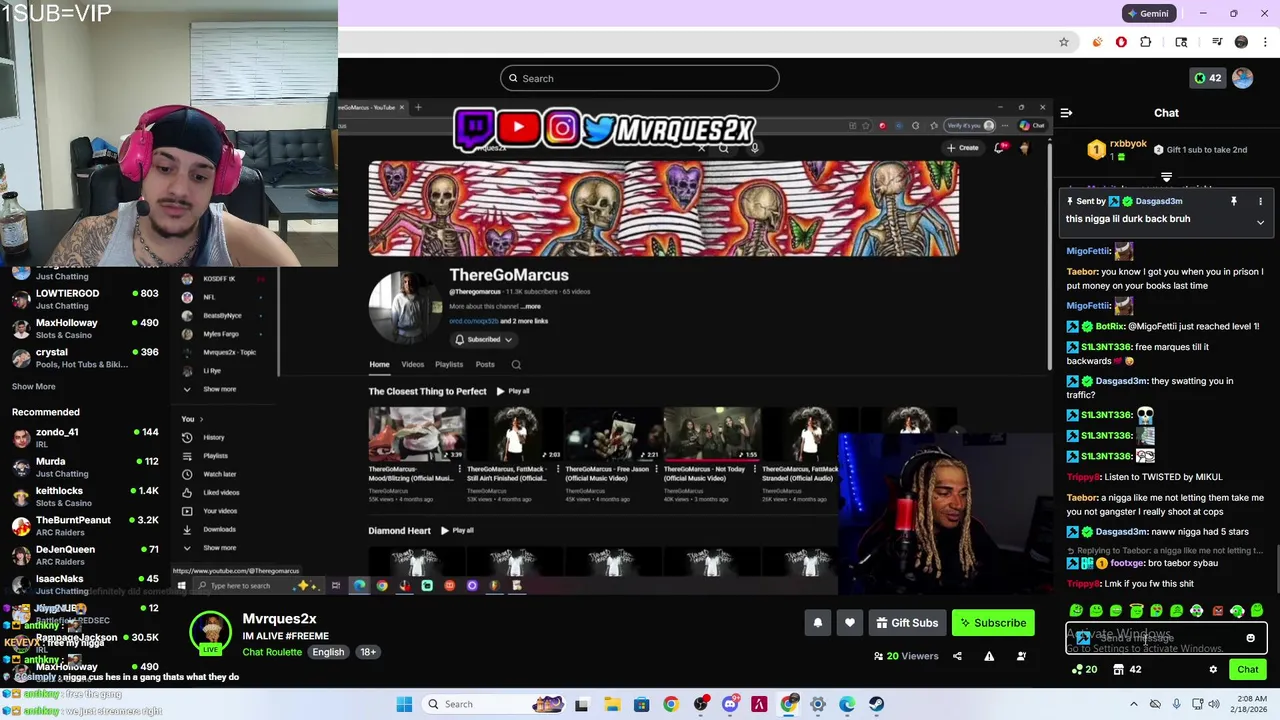Screen dimensions: 1280x720
Task: Open the Gemini button in Chrome title bar
Action: [x=1147, y=13]
